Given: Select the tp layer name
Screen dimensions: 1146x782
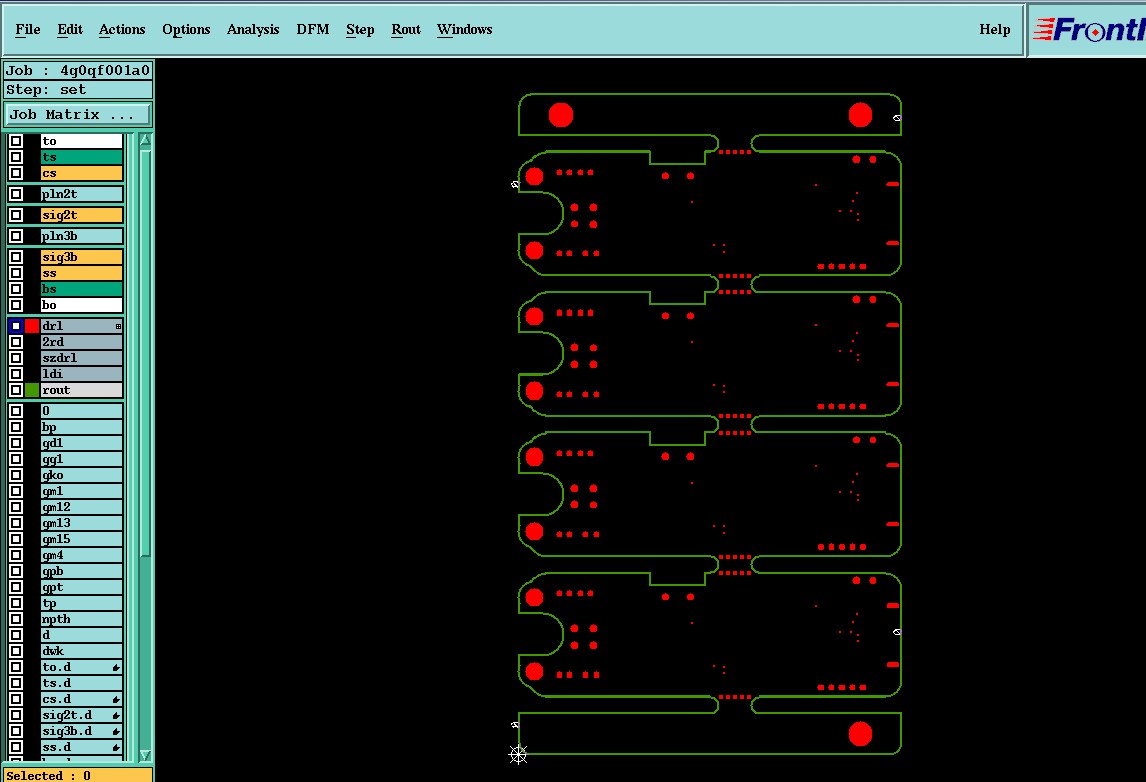Looking at the screenshot, I should click(x=81, y=604).
